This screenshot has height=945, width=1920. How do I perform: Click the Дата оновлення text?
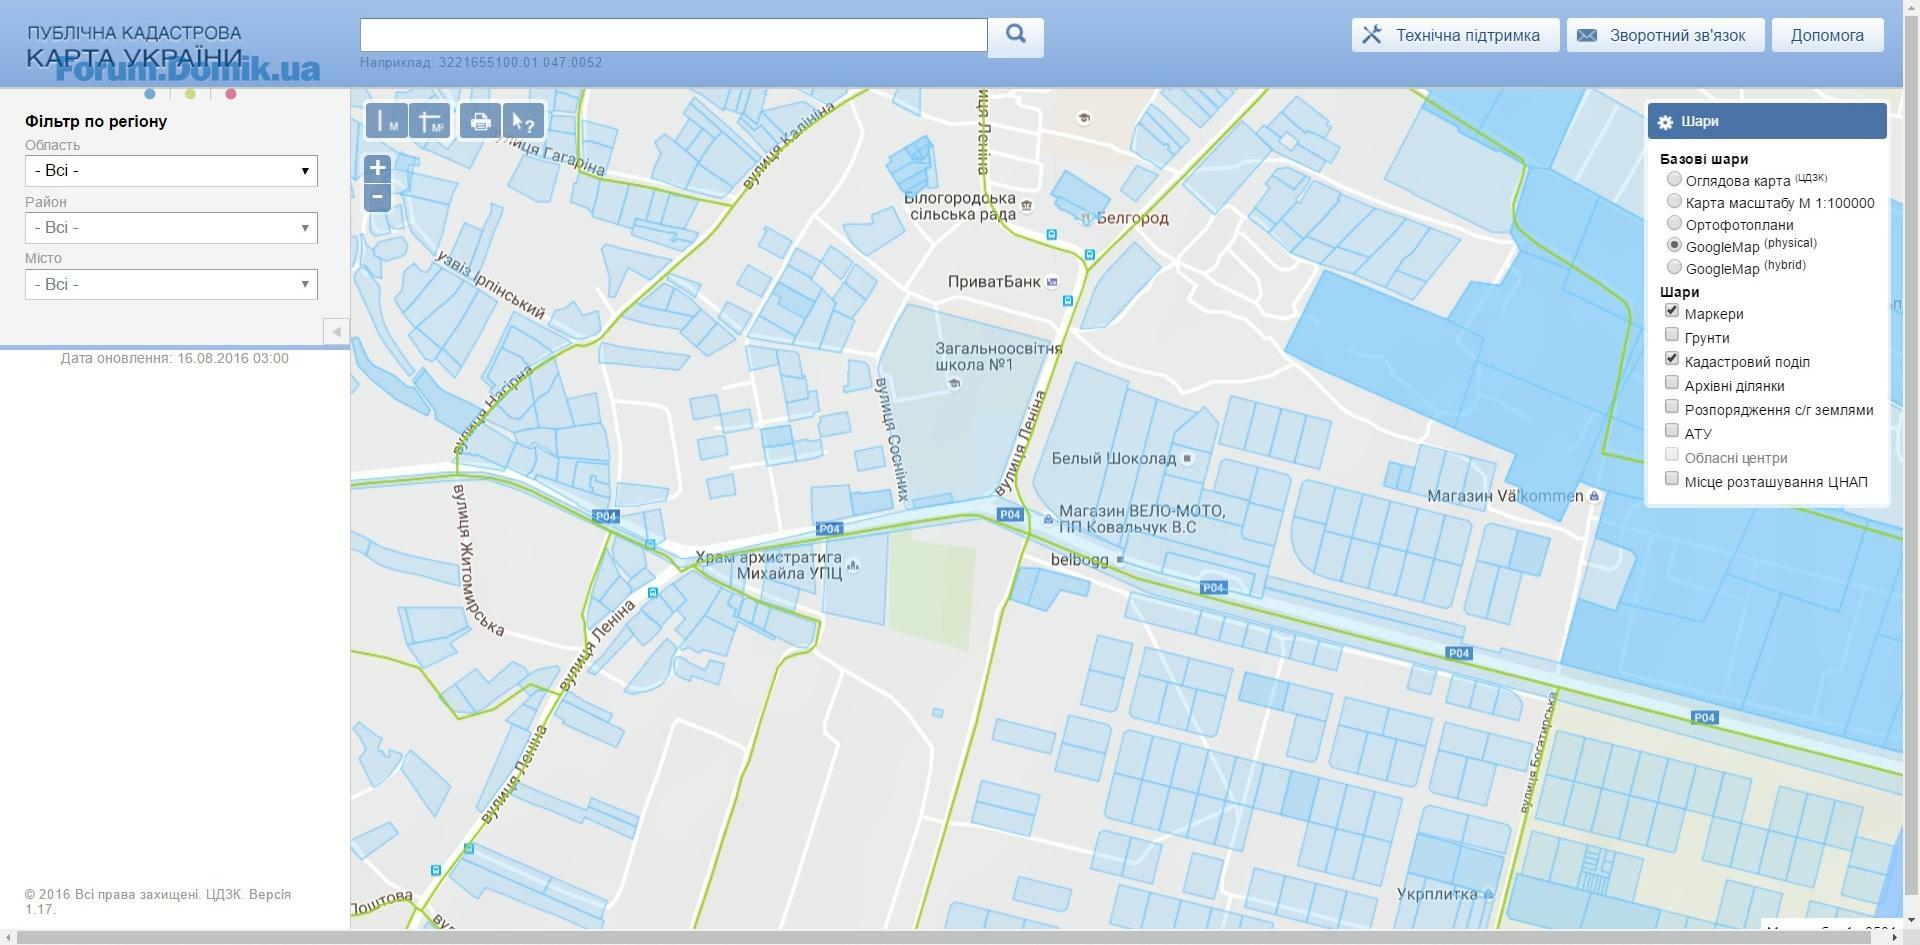click(174, 358)
